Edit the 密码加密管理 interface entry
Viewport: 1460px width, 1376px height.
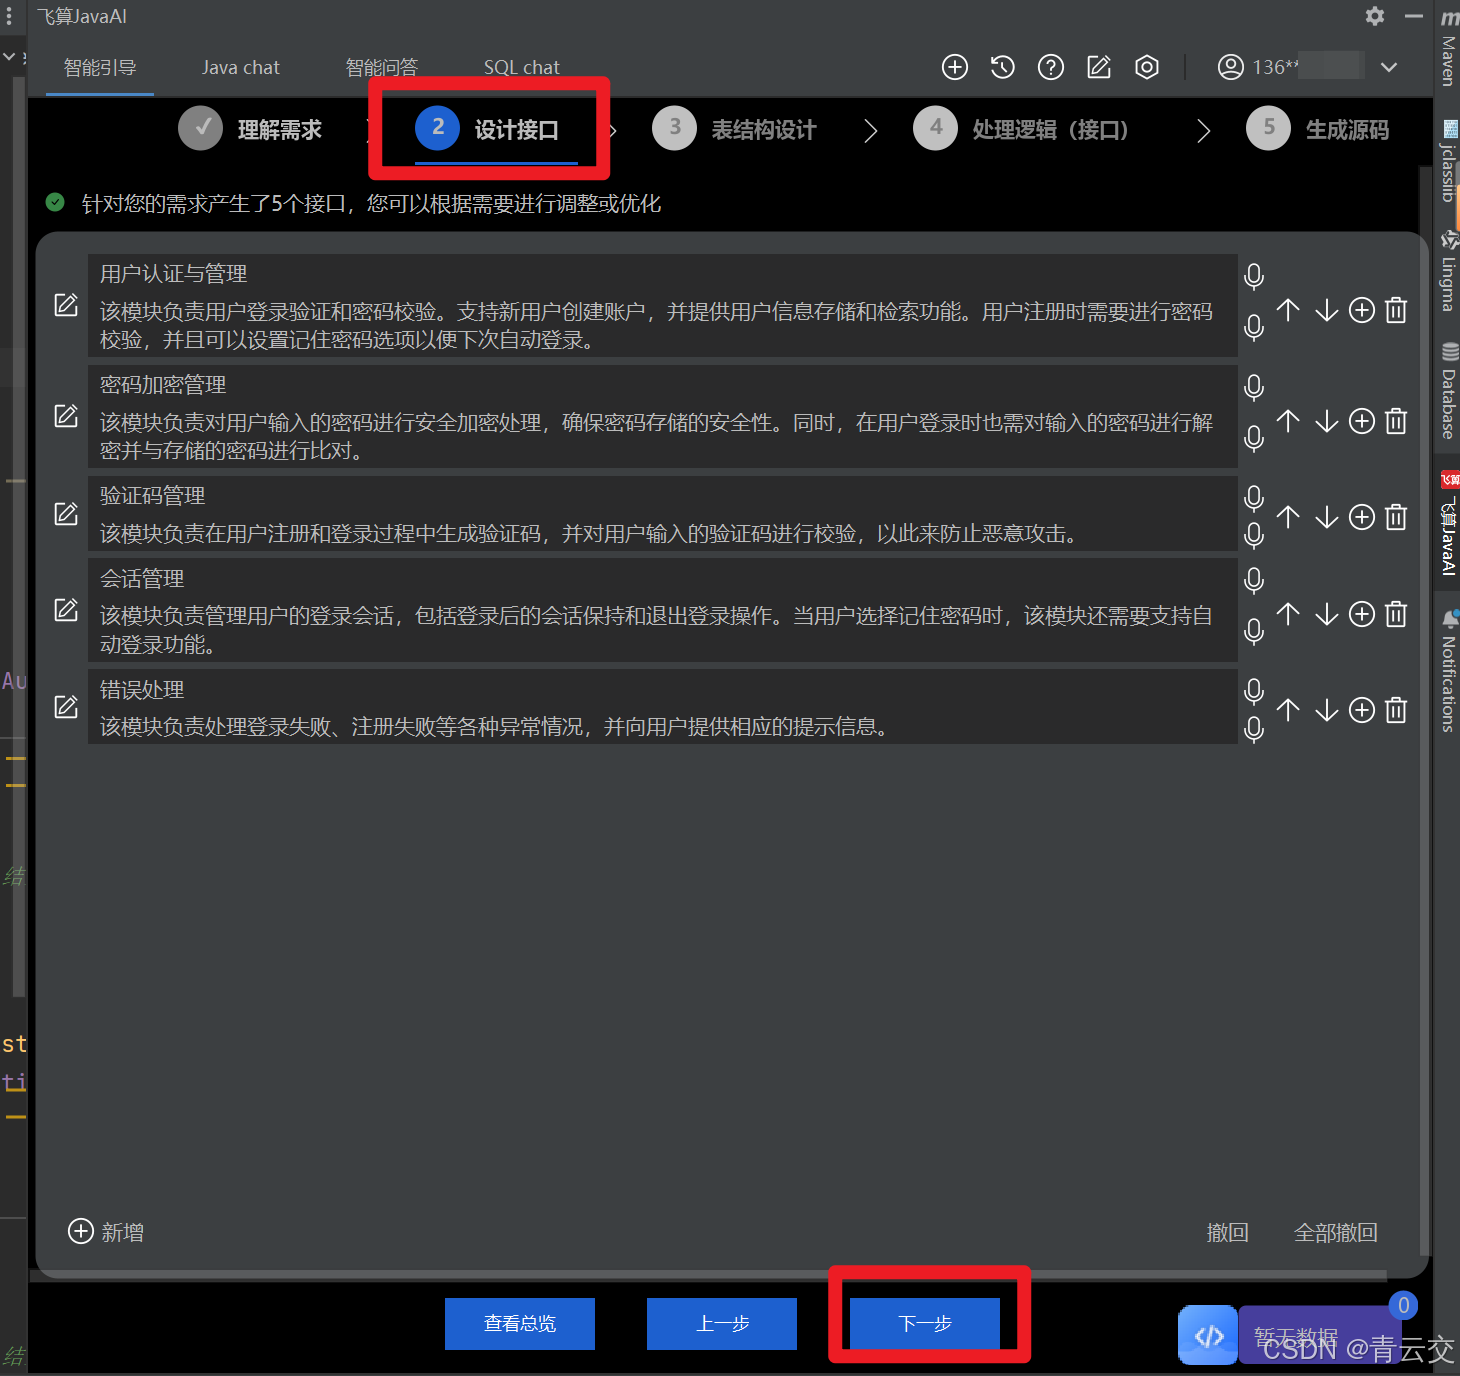66,416
